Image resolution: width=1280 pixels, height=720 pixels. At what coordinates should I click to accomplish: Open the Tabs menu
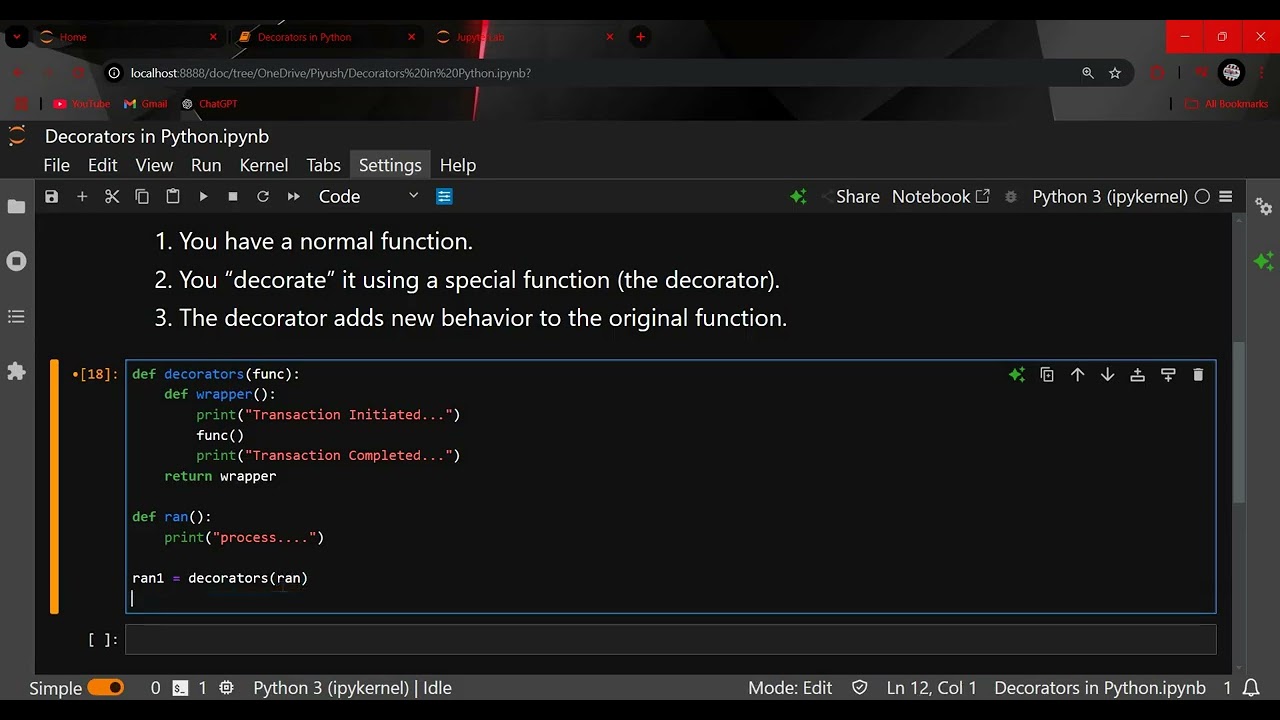click(x=323, y=165)
